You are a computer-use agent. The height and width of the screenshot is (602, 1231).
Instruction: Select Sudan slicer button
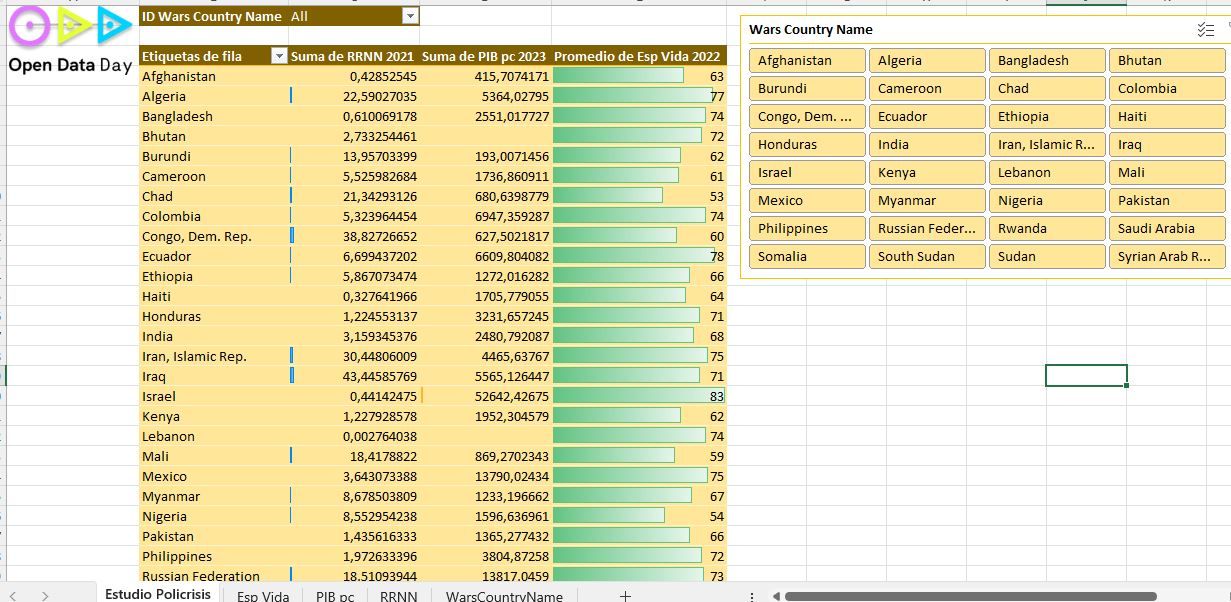tap(1047, 256)
